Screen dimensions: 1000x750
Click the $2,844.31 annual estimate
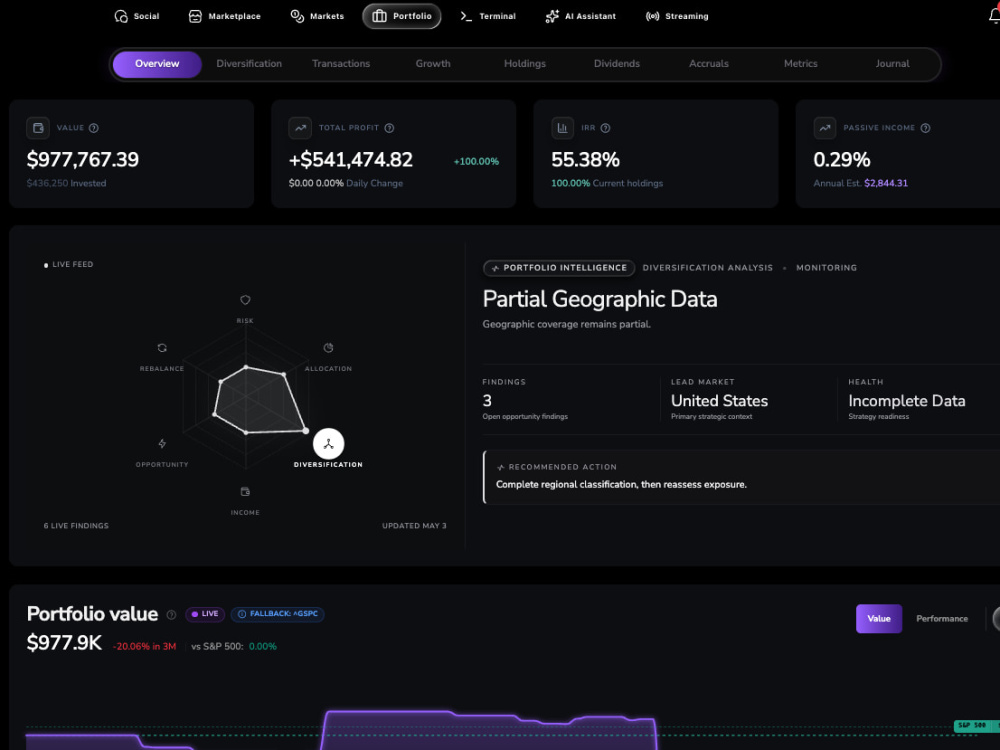click(x=886, y=183)
